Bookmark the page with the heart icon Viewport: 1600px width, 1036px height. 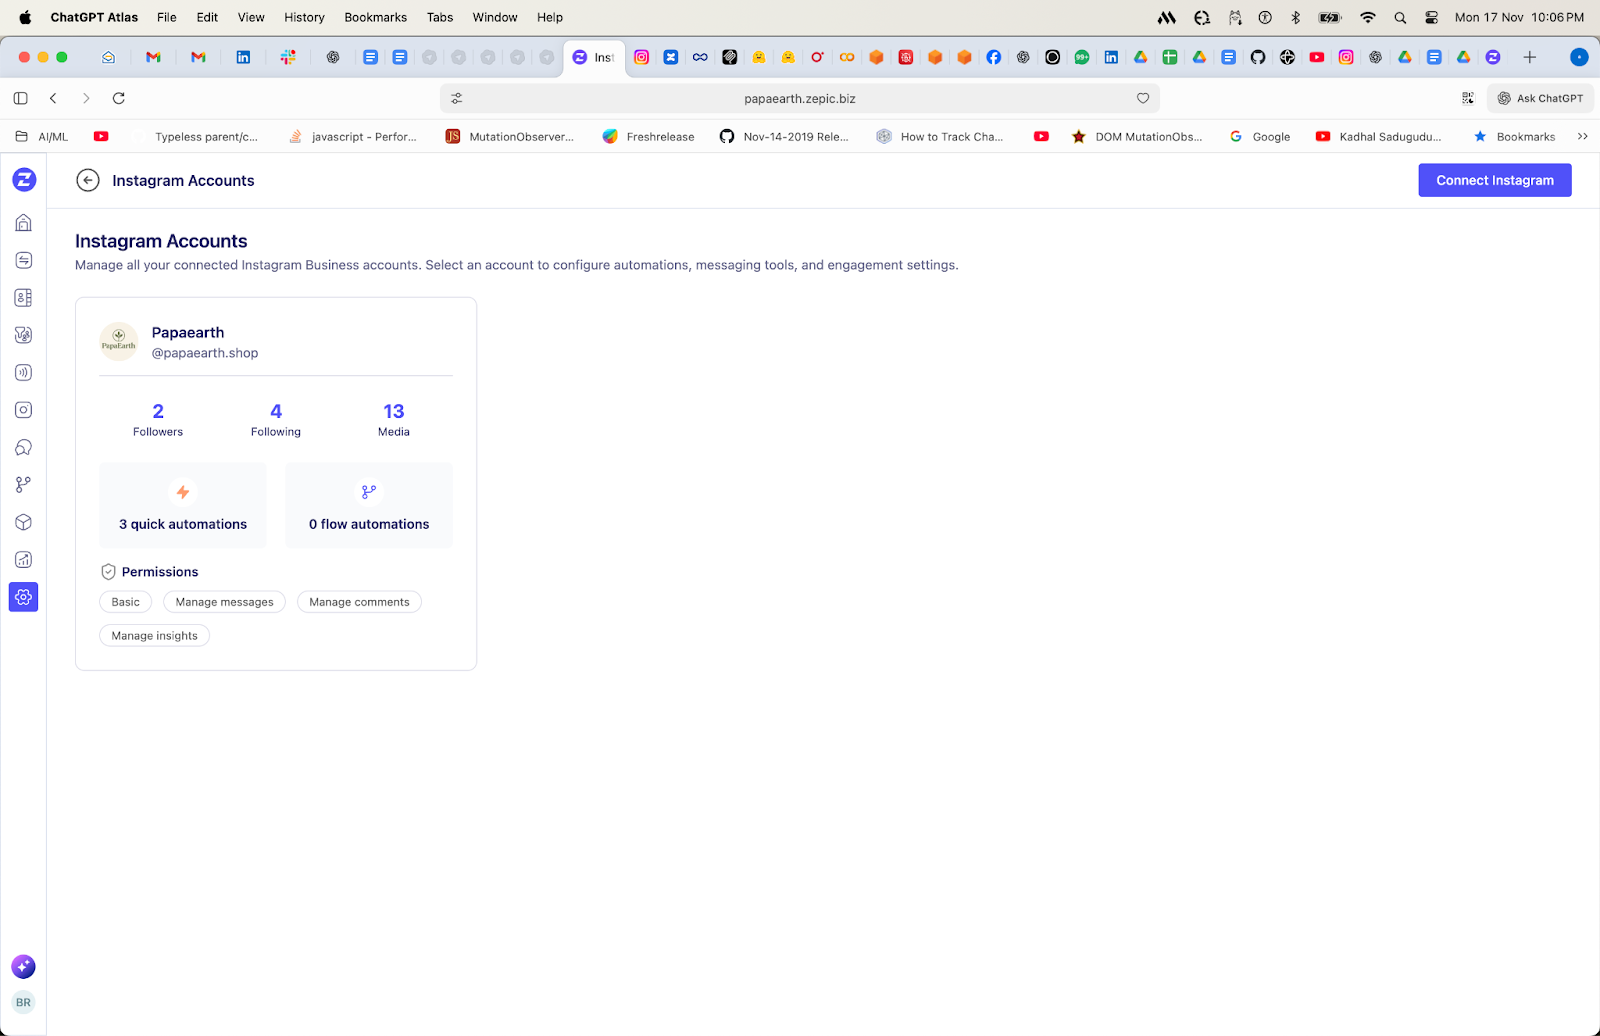pos(1143,98)
